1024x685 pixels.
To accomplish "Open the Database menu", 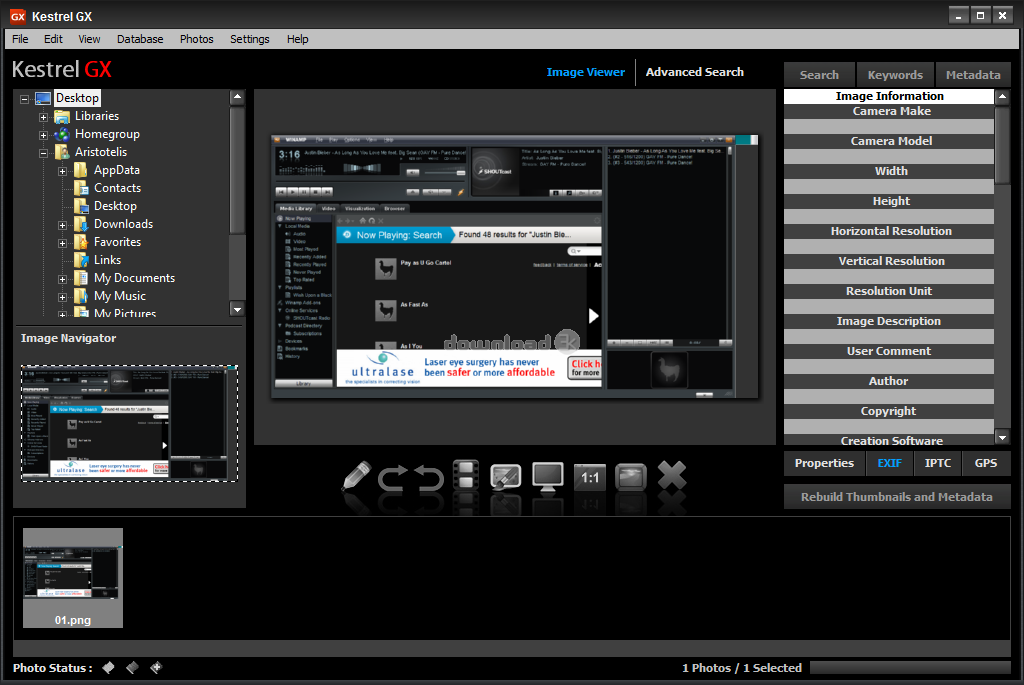I will coord(140,39).
